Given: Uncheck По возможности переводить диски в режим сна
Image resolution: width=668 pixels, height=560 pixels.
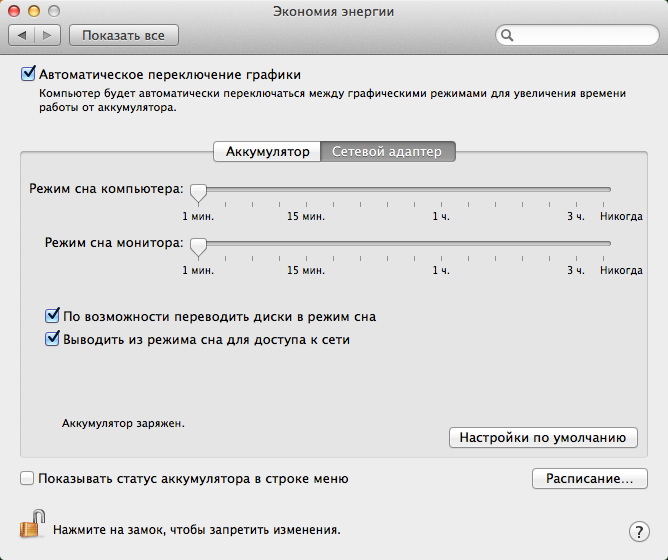Looking at the screenshot, I should 53,316.
